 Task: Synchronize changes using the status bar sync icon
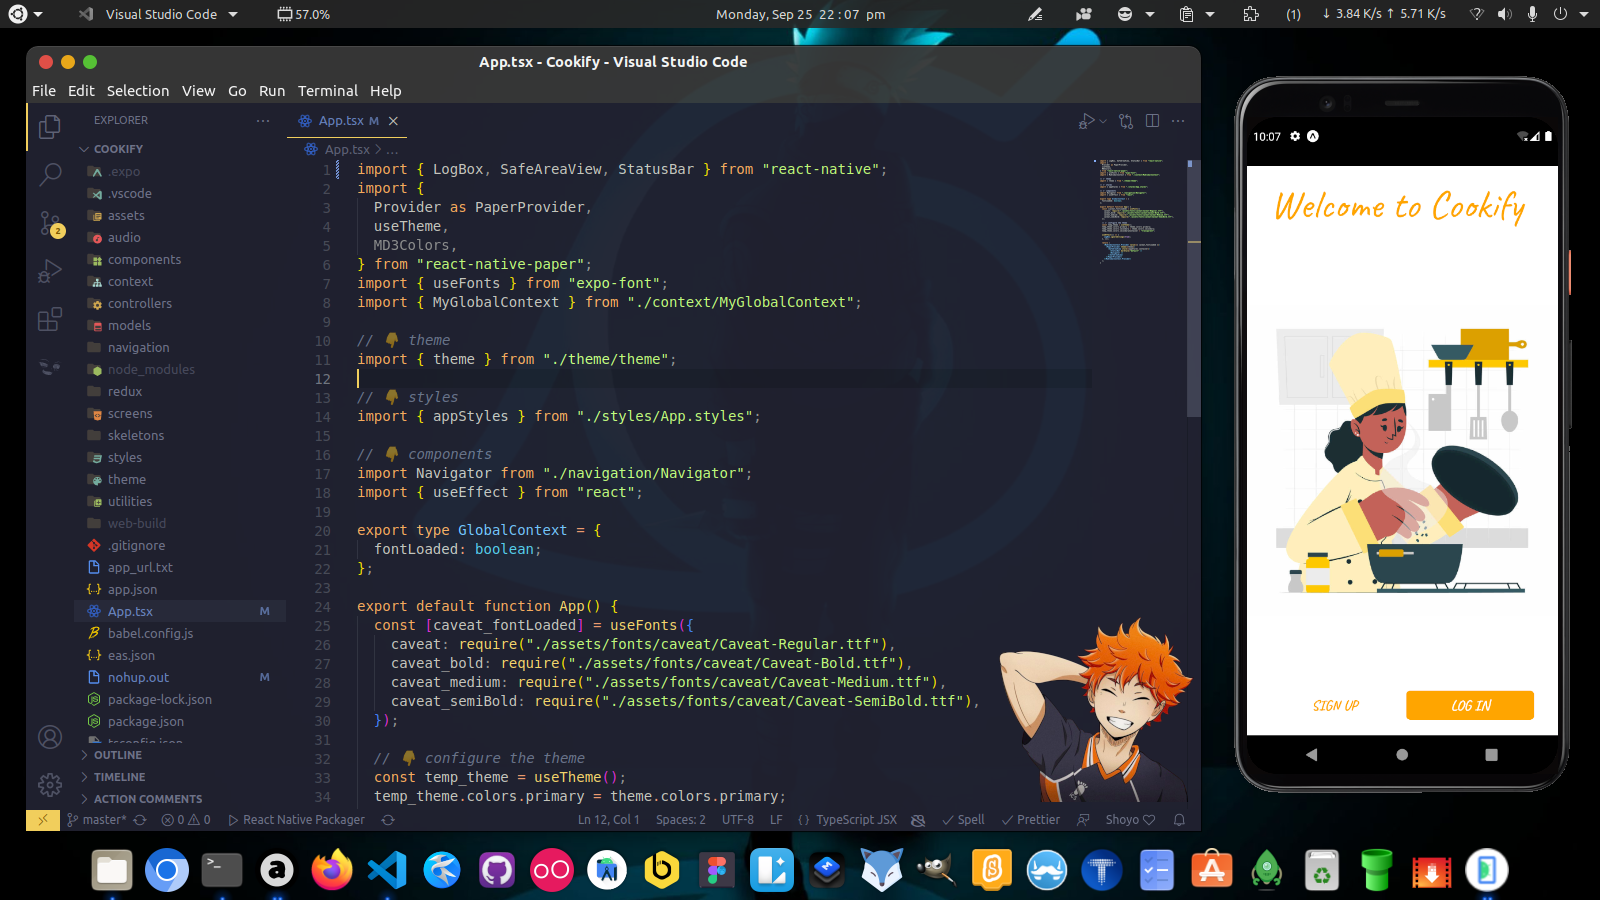coord(140,820)
